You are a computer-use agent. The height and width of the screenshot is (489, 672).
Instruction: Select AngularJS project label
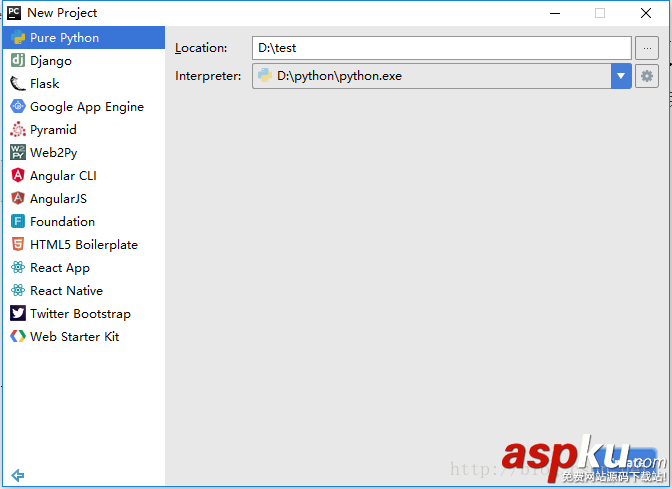tap(58, 199)
